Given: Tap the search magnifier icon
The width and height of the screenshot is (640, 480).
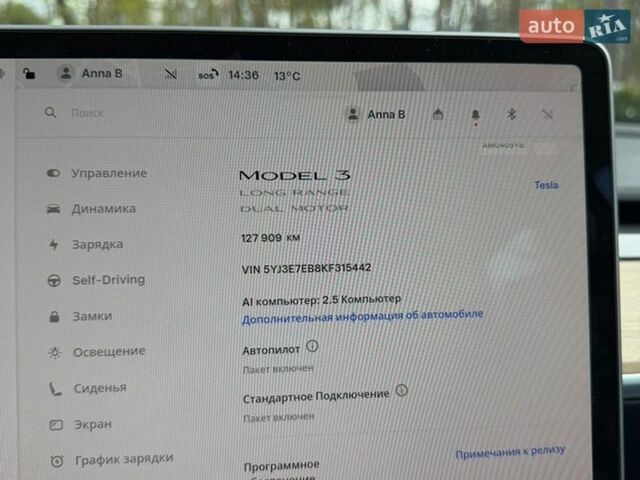Looking at the screenshot, I should coord(50,112).
